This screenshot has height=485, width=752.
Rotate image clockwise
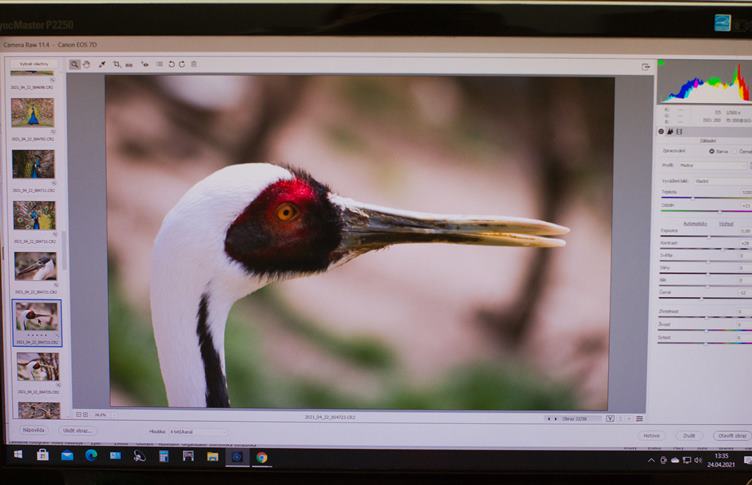coord(182,64)
